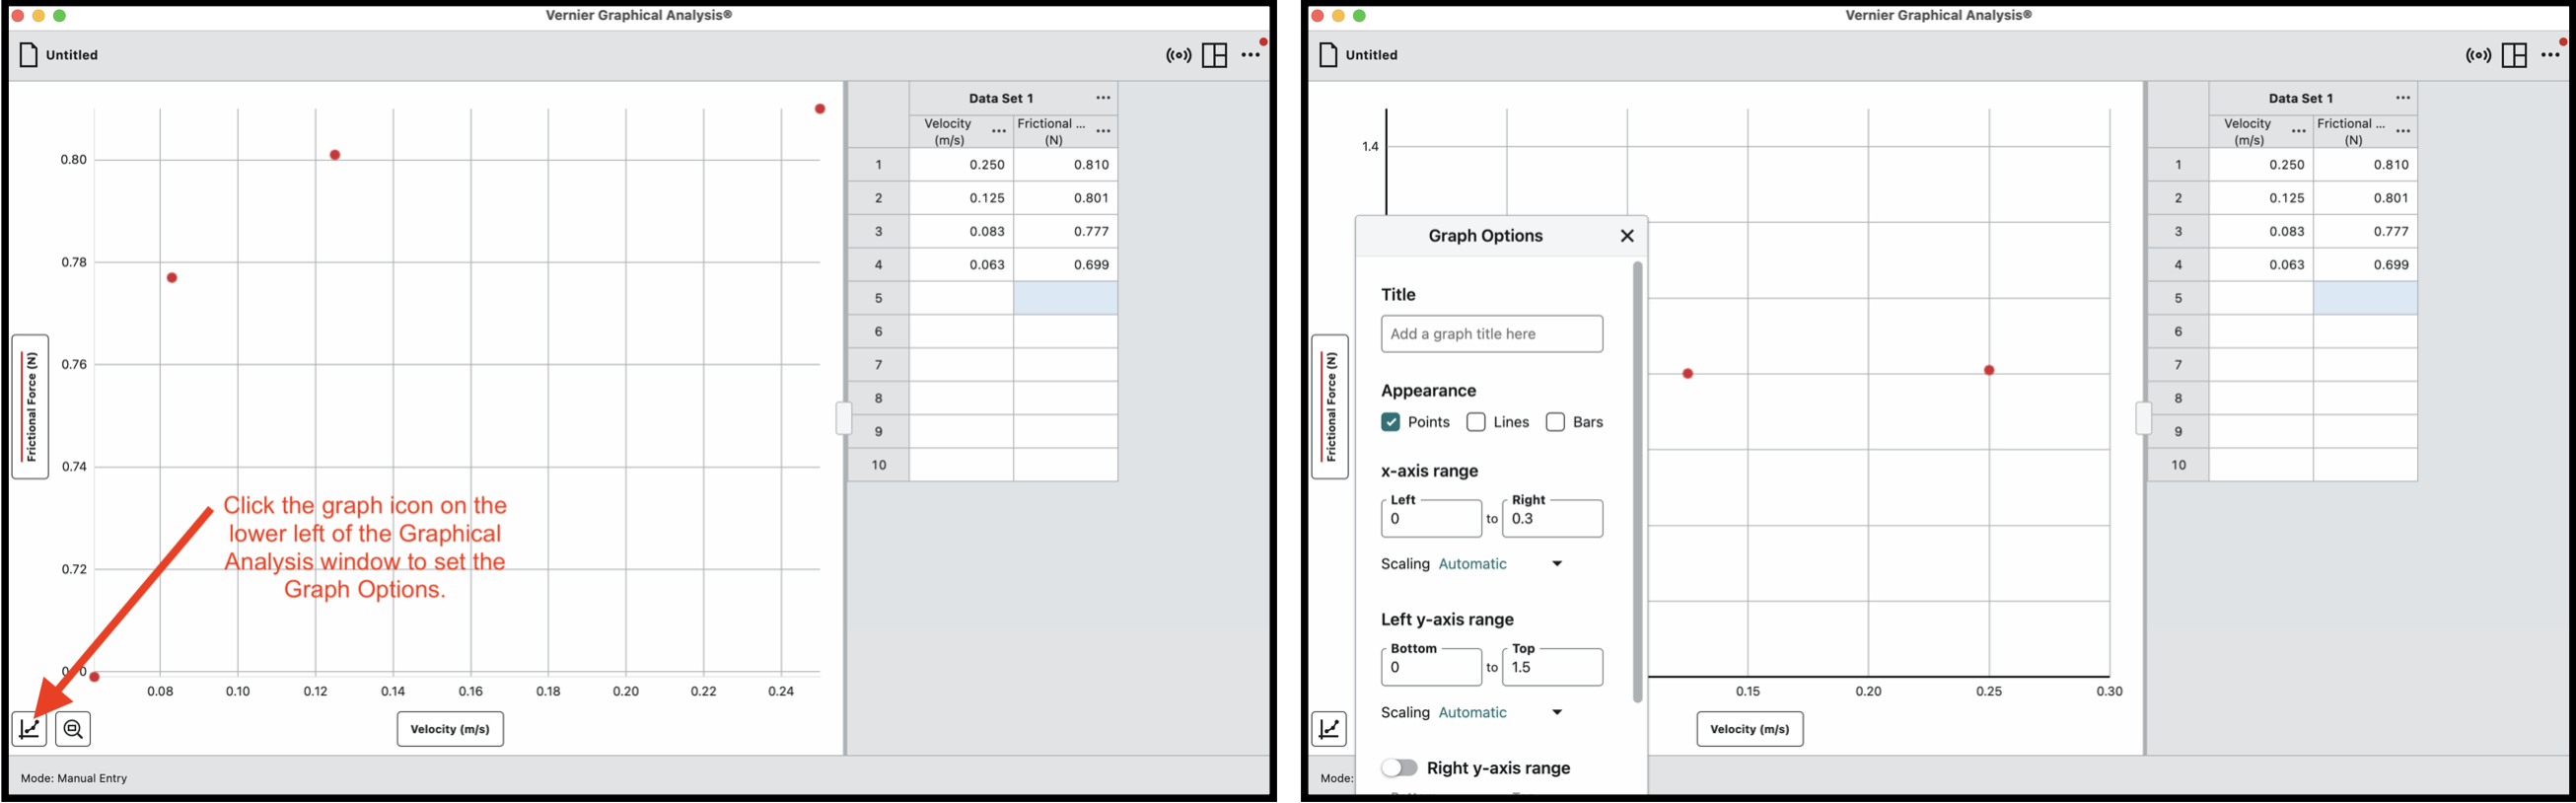
Task: Close the Graph Options panel
Action: (1627, 236)
